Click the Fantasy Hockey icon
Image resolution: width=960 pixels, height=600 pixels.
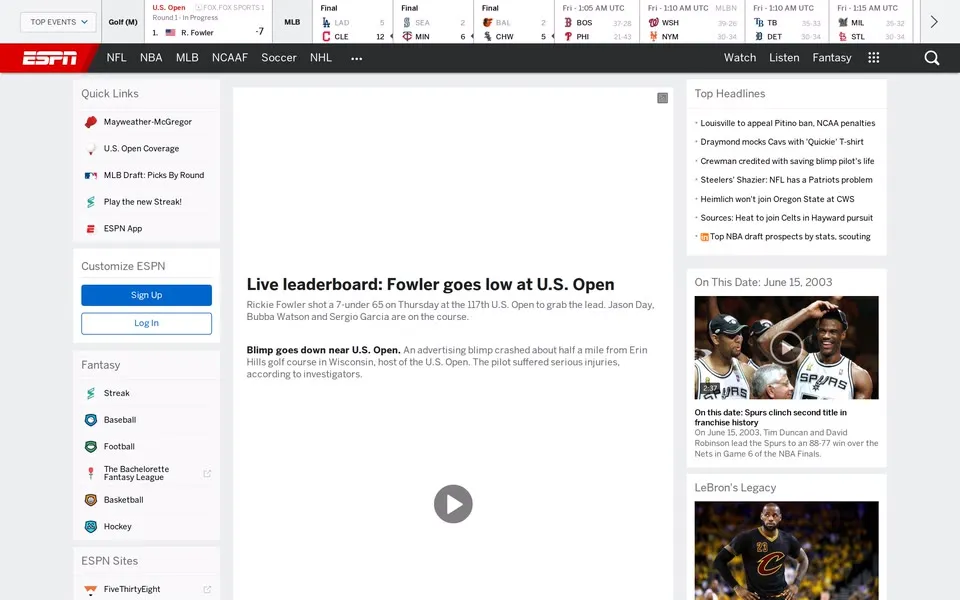coord(91,527)
